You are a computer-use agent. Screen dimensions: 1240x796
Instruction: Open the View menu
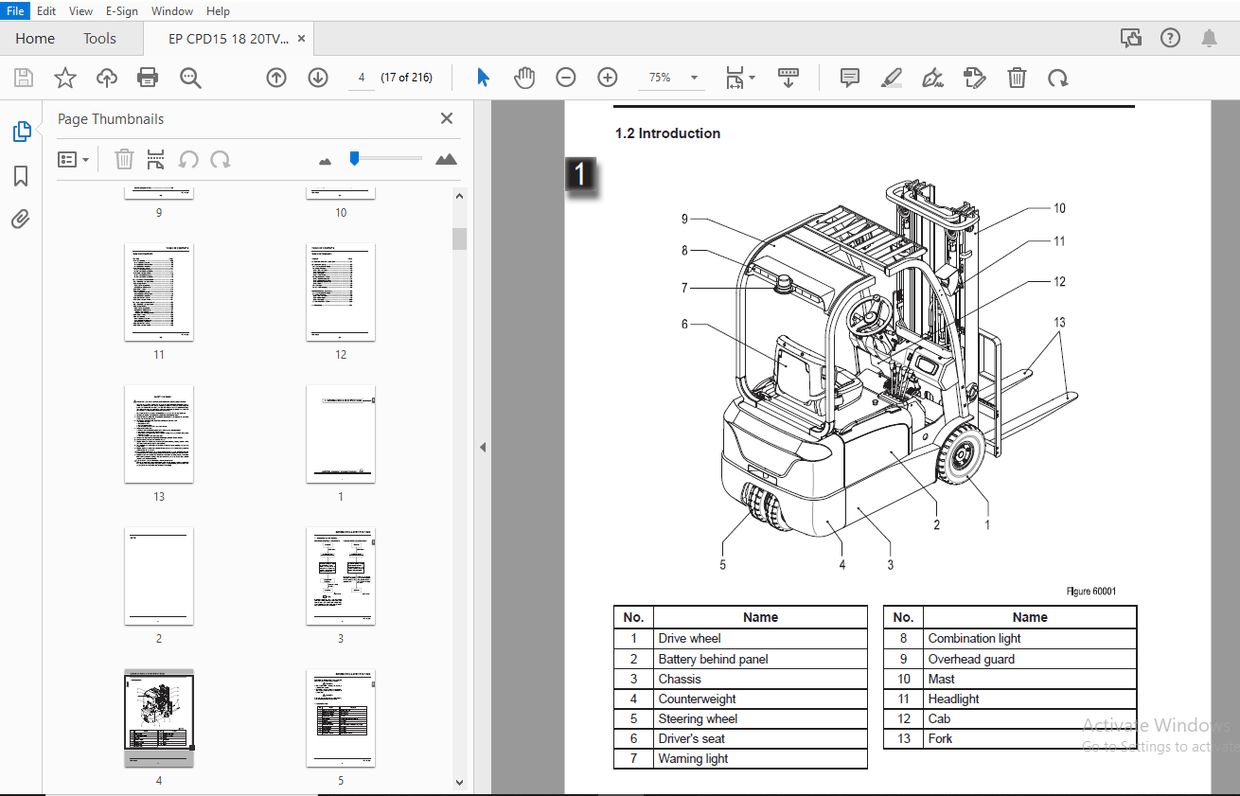[81, 11]
